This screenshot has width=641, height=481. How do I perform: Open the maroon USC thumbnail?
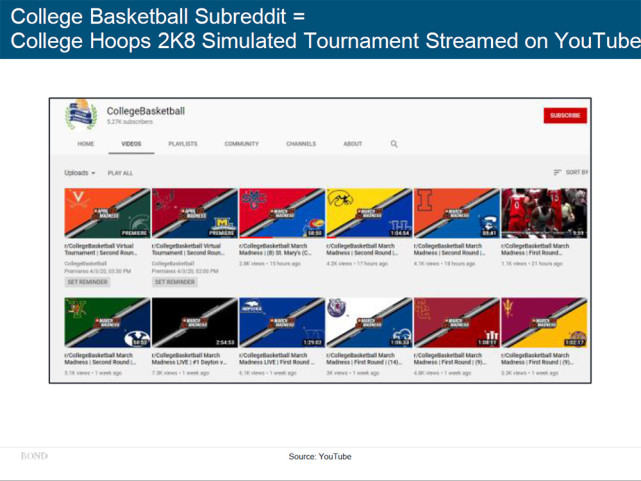pos(457,322)
